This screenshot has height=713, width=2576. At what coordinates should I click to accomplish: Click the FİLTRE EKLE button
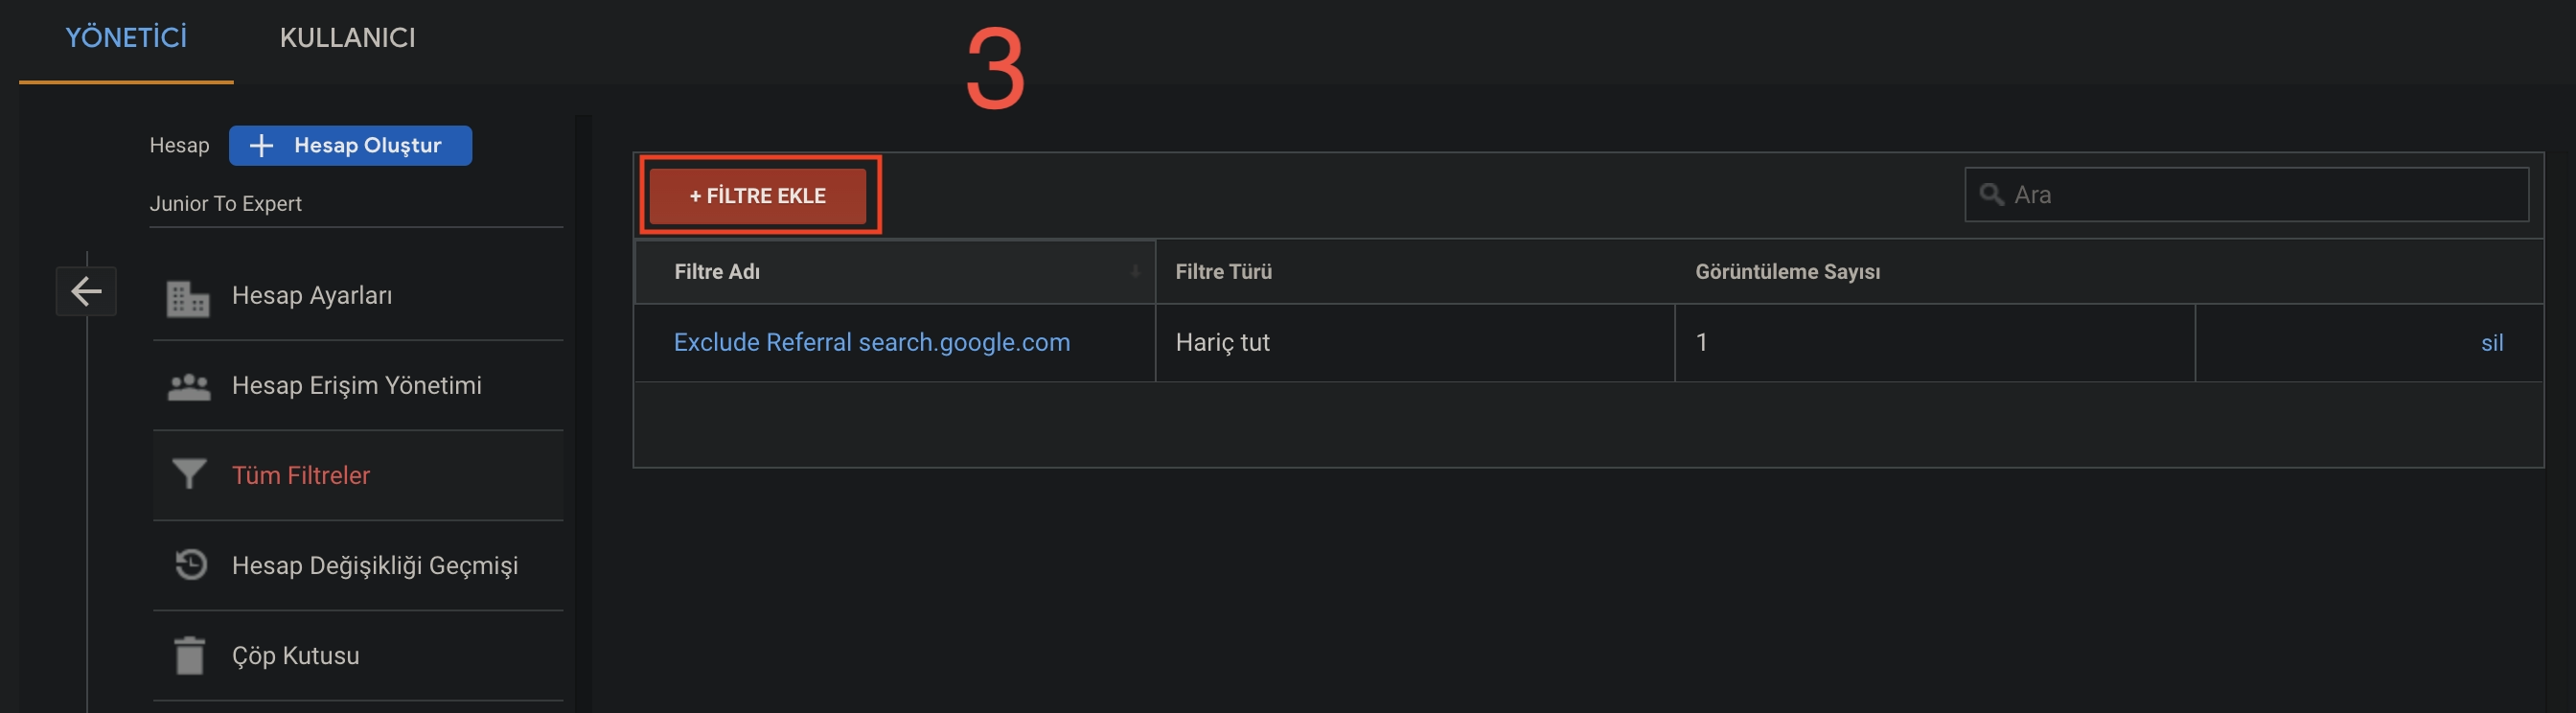[x=759, y=195]
